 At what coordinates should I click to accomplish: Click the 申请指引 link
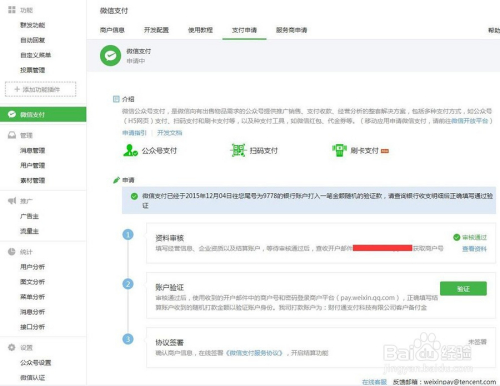[x=134, y=133]
